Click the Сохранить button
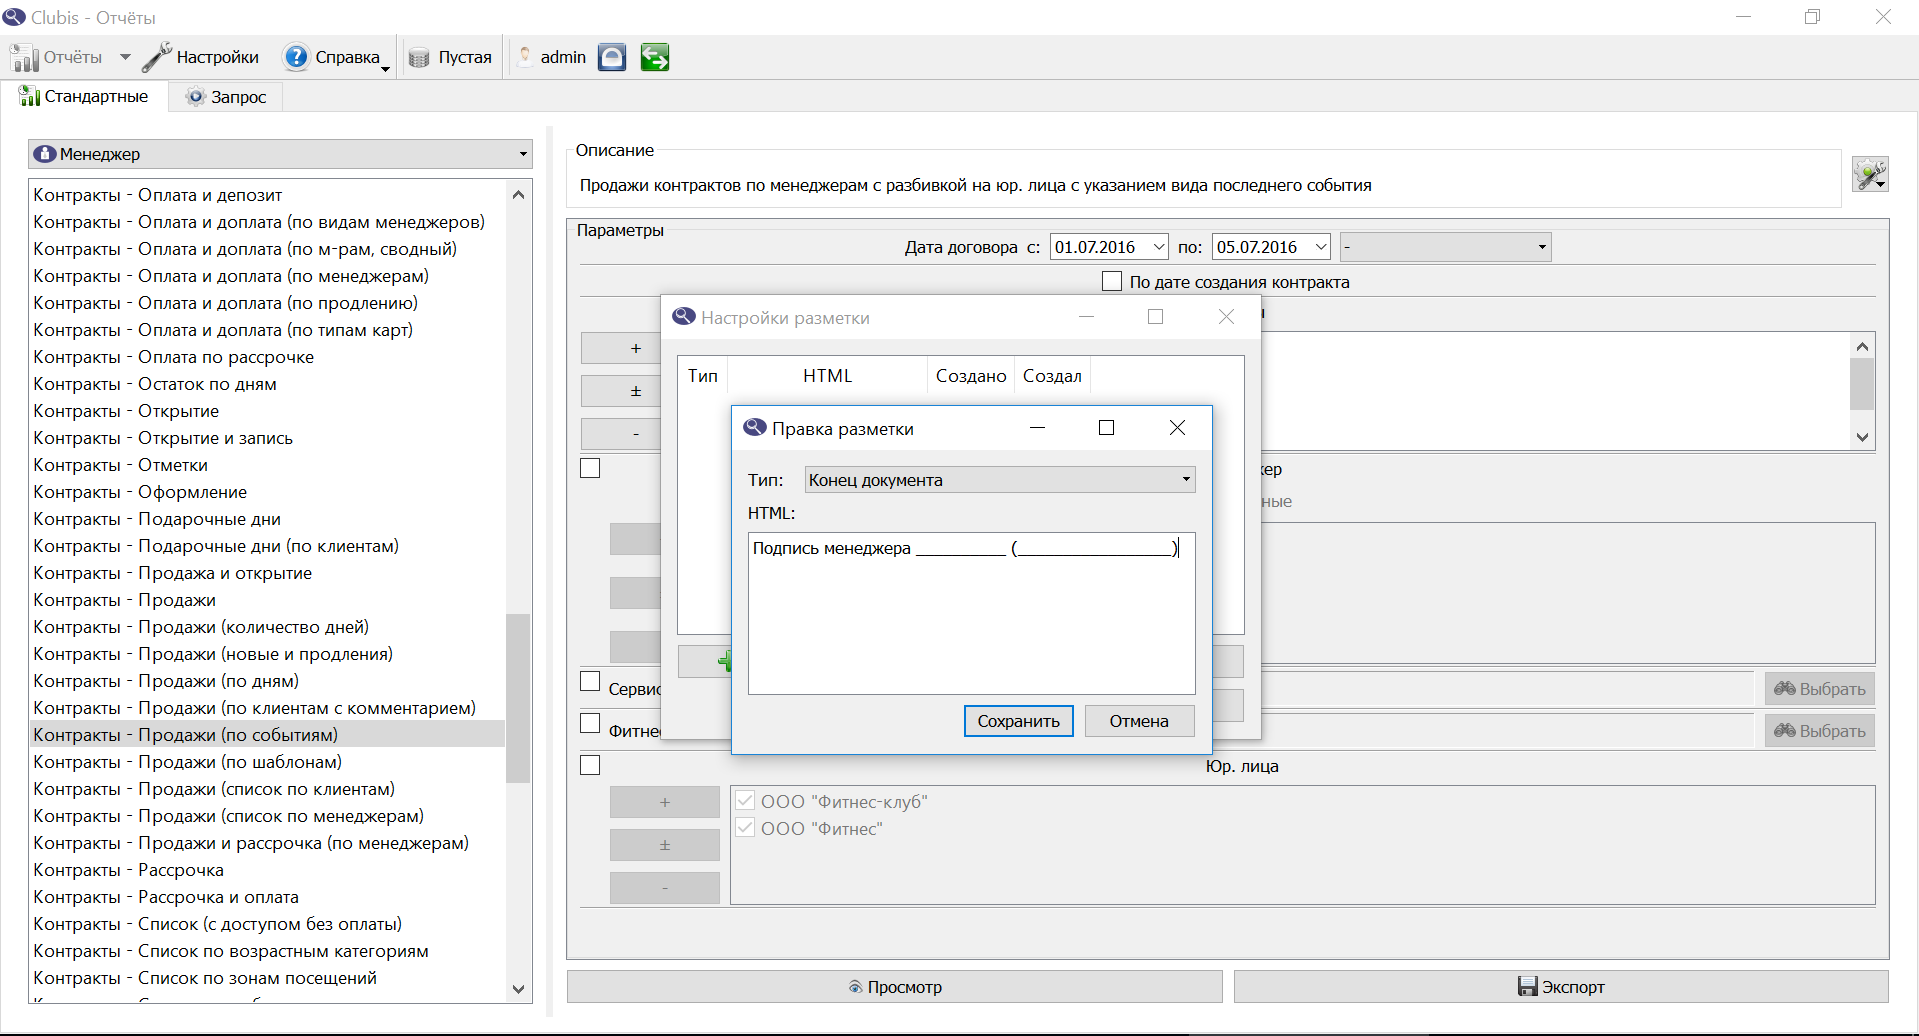 pos(1018,721)
